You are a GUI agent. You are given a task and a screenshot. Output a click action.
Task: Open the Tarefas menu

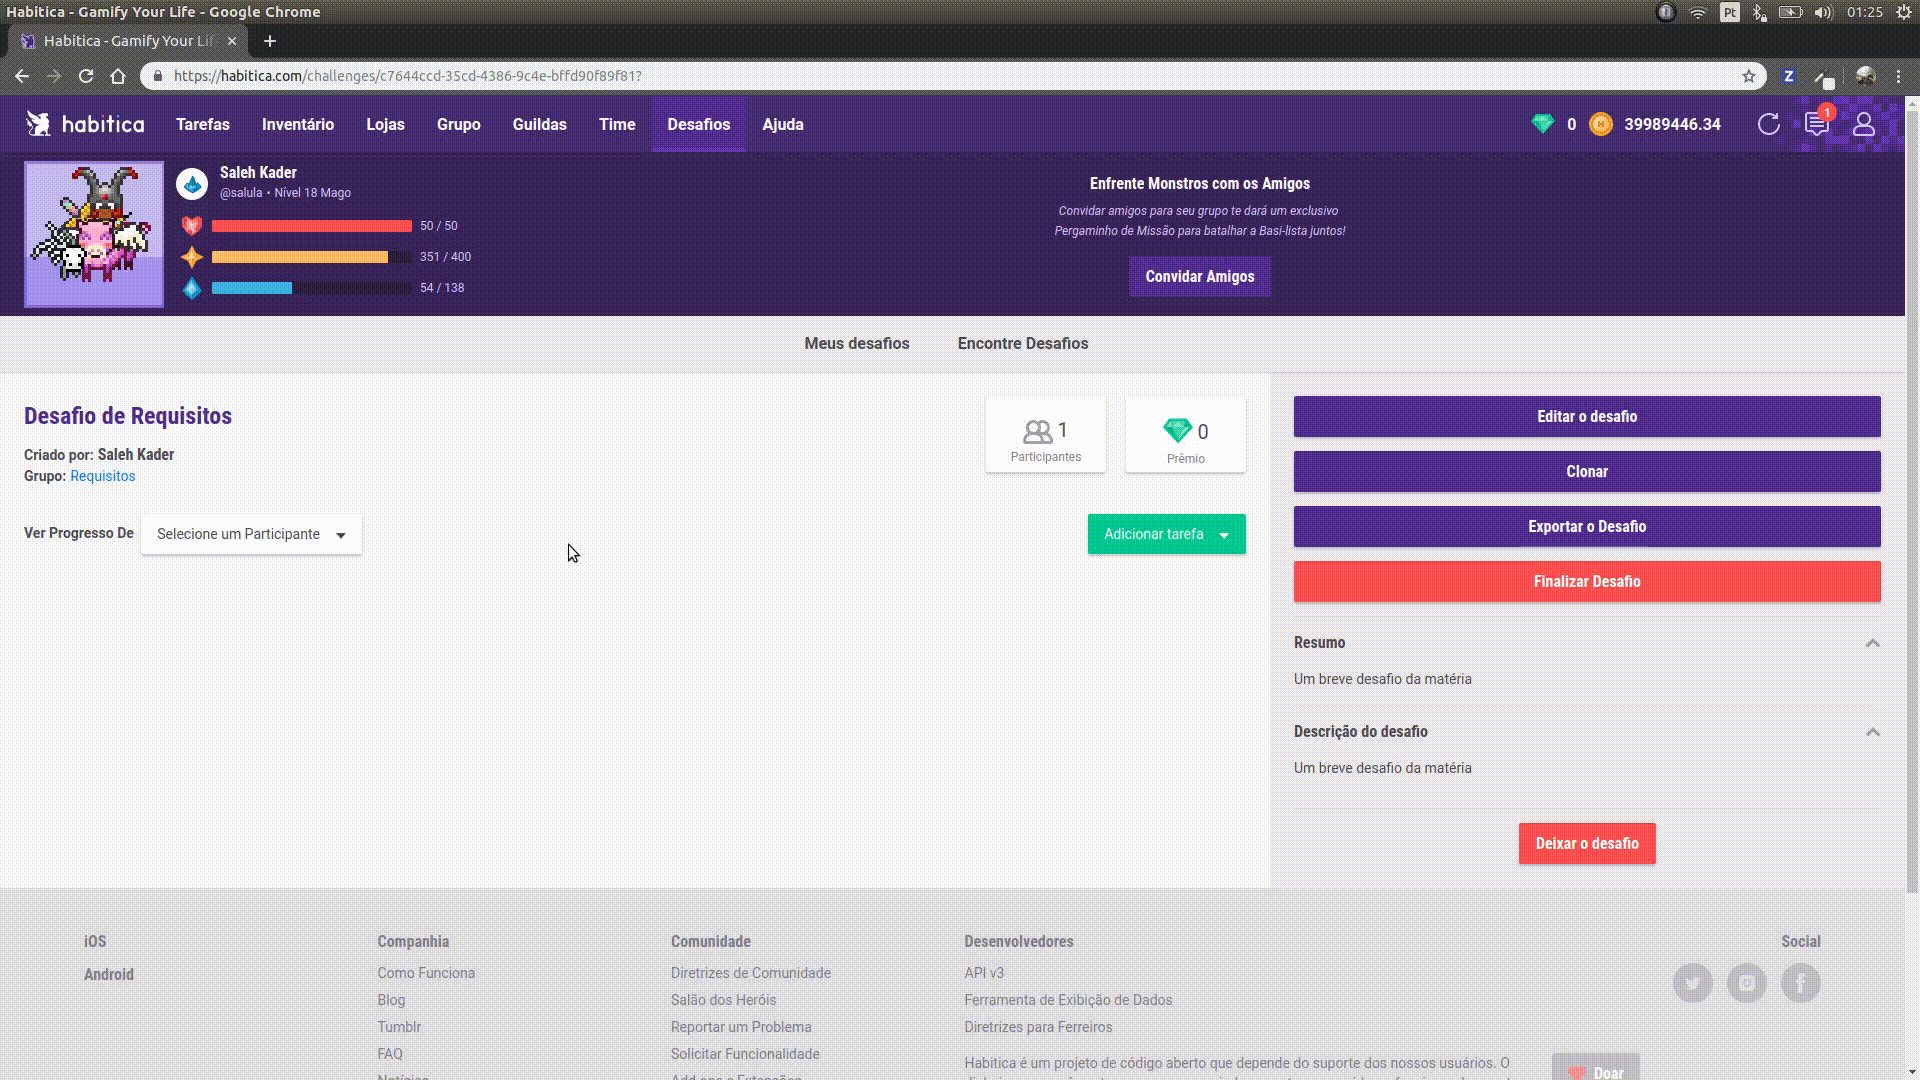[203, 124]
